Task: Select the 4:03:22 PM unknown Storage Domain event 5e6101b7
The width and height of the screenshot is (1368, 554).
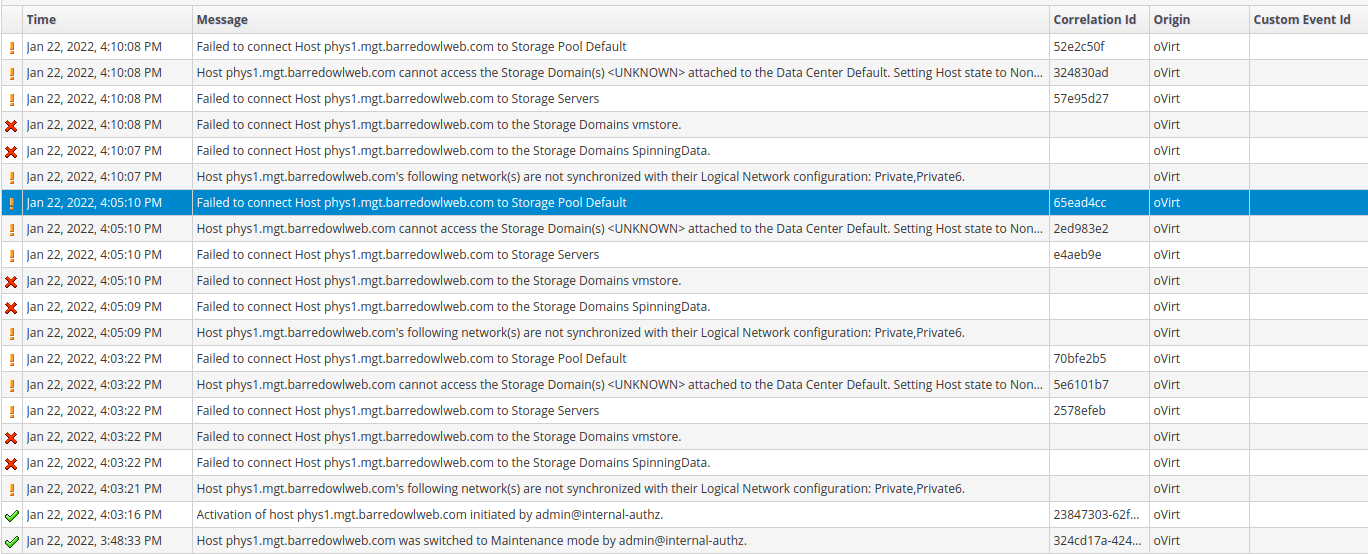Action: coord(620,385)
